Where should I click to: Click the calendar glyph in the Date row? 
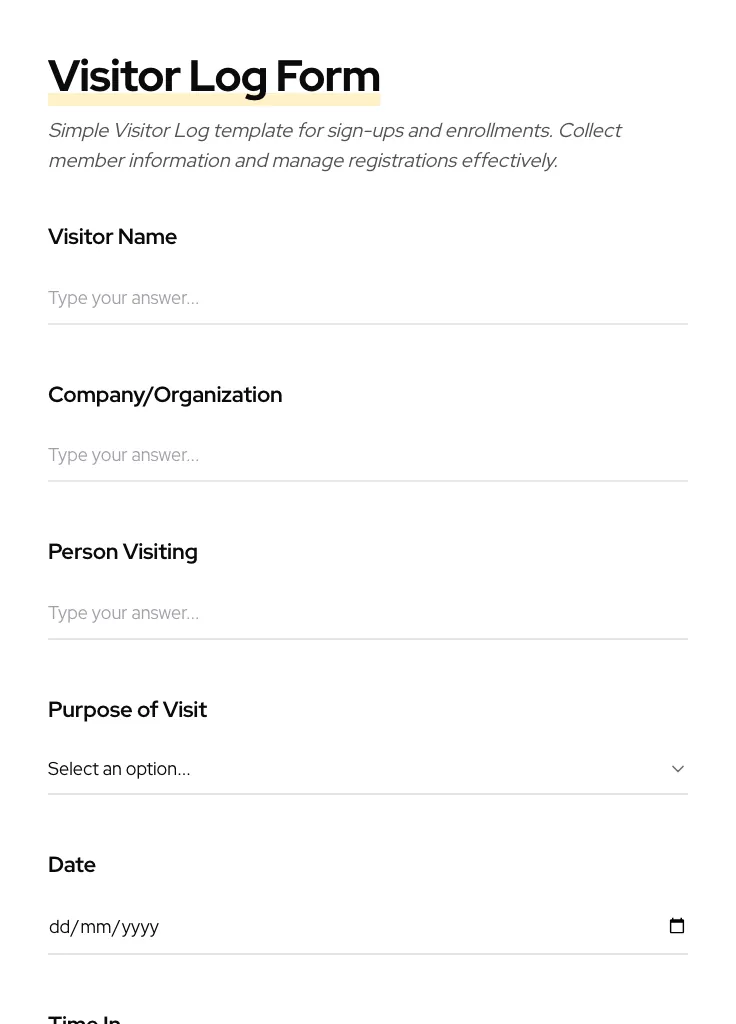(x=677, y=925)
